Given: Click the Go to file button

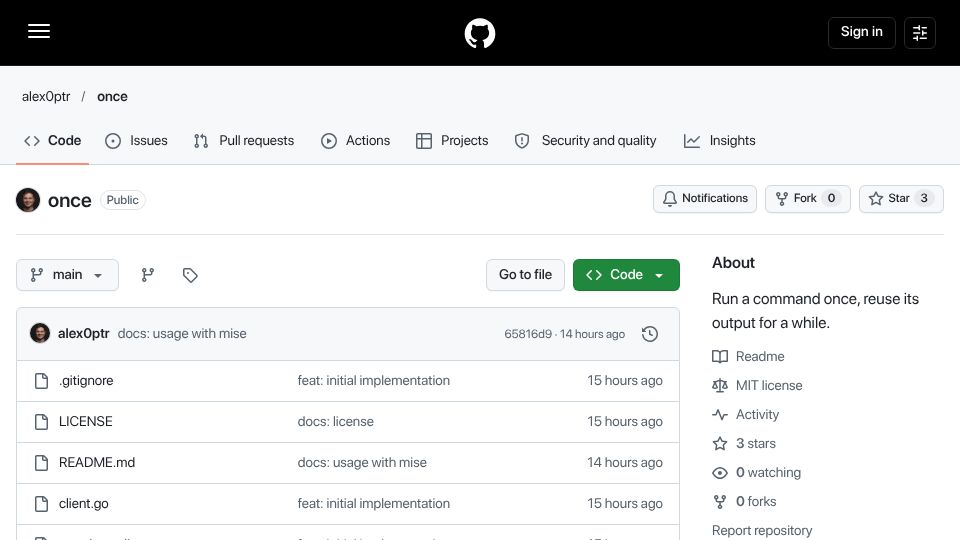Looking at the screenshot, I should (x=525, y=275).
